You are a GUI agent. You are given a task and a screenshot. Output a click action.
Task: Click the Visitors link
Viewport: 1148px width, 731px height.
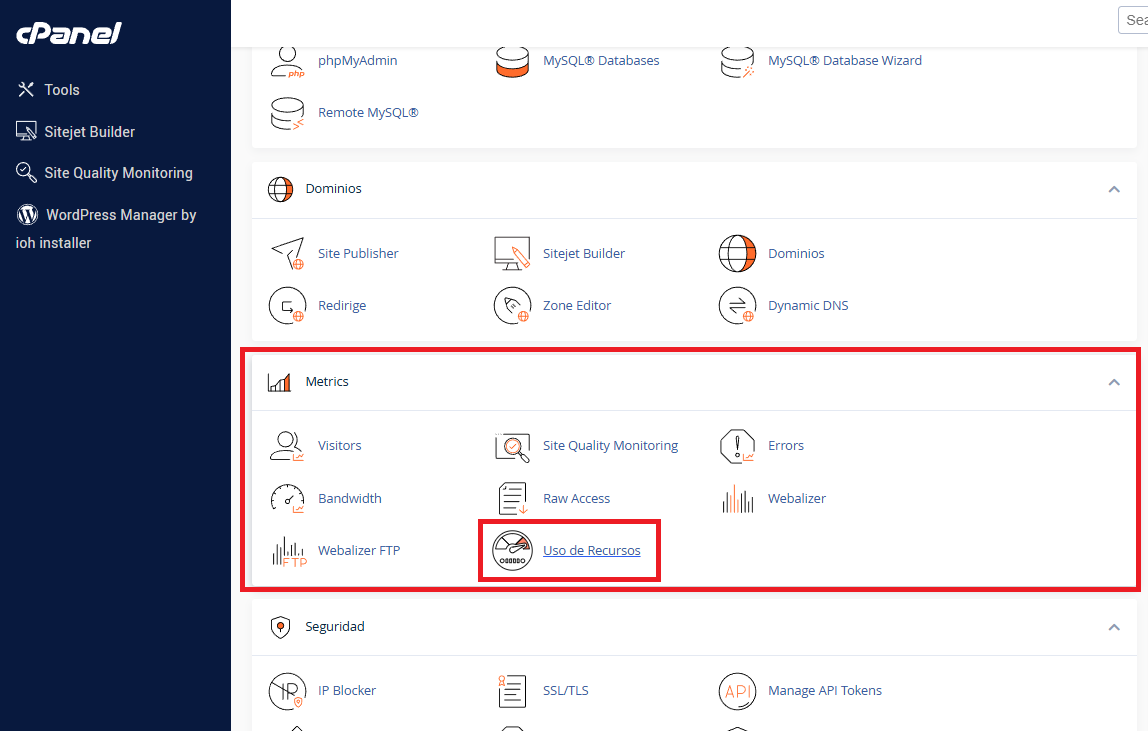339,445
